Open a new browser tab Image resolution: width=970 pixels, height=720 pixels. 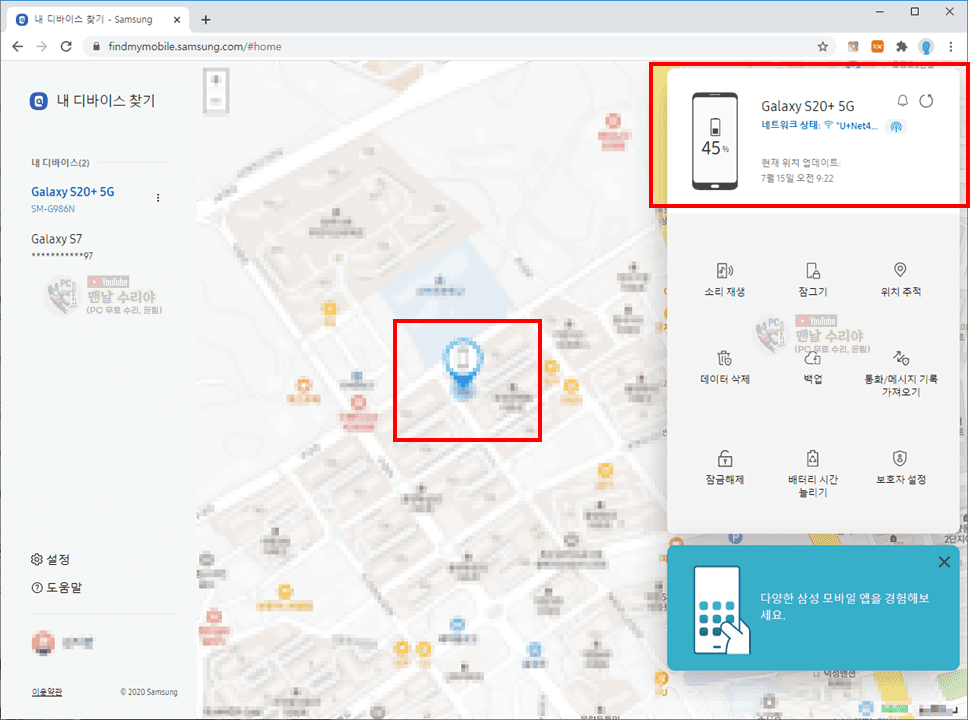pos(206,20)
